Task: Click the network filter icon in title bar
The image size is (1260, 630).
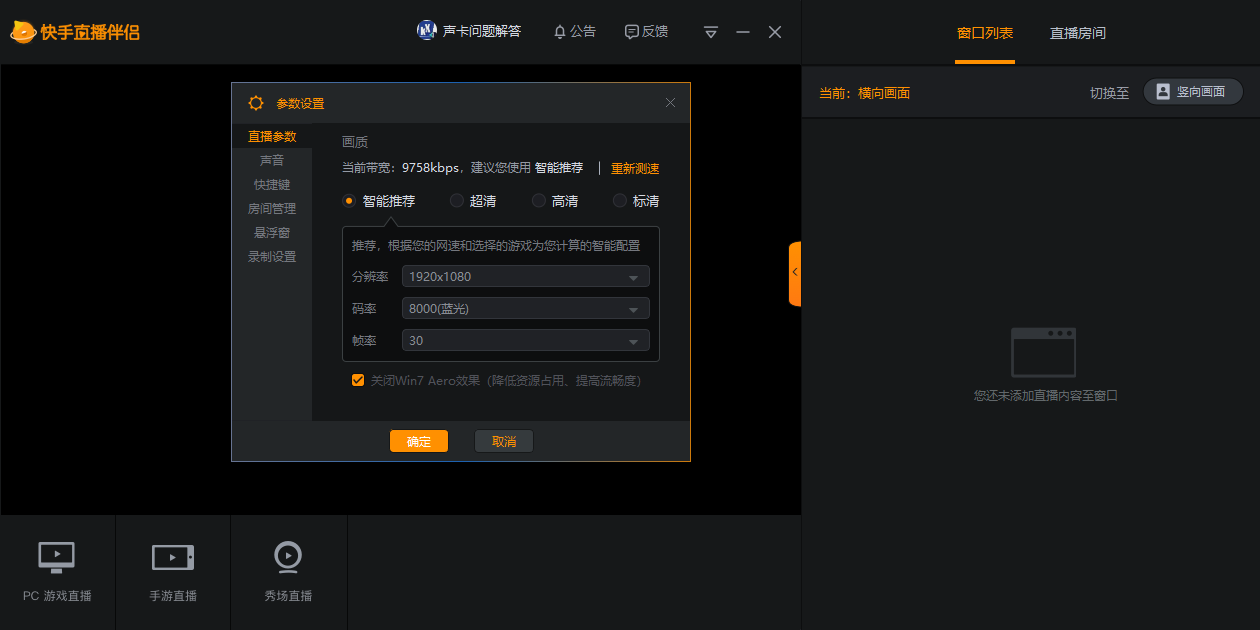Action: (710, 31)
